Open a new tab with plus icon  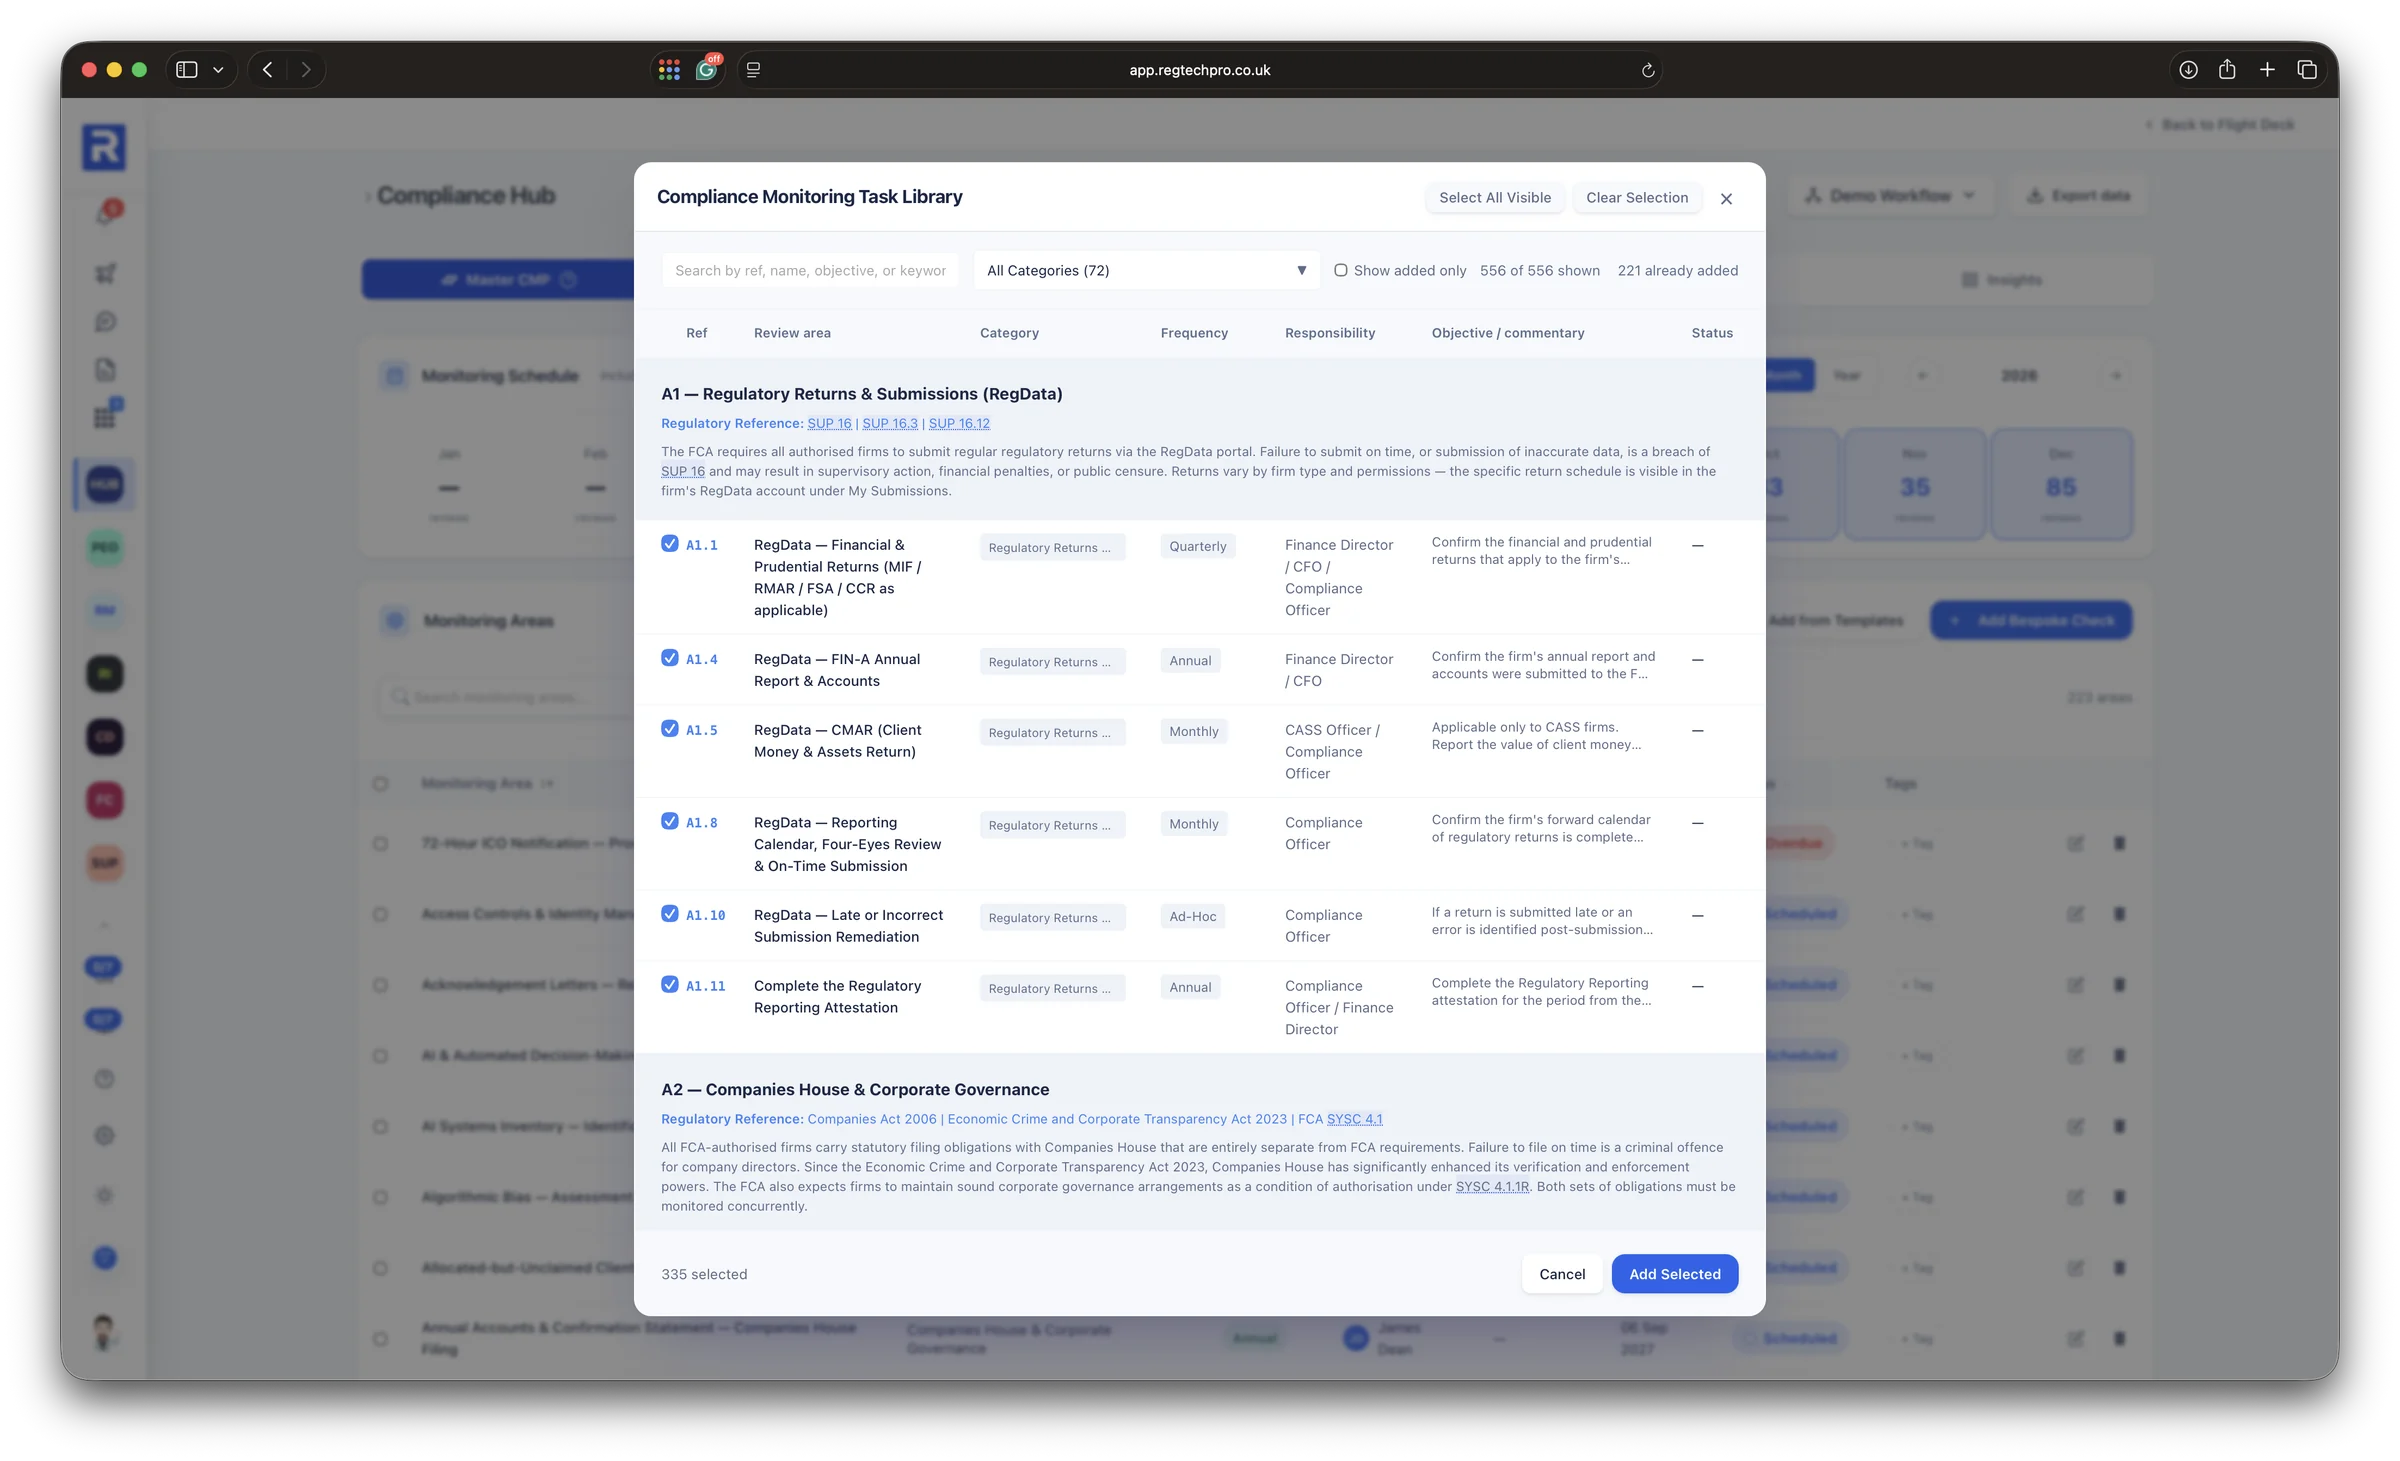[2267, 70]
